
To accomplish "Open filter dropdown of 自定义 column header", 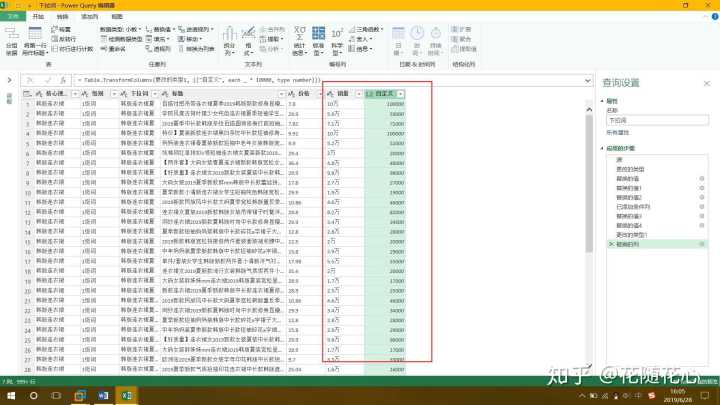I will click(401, 94).
